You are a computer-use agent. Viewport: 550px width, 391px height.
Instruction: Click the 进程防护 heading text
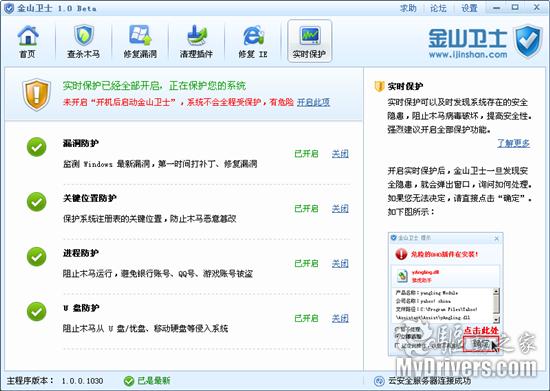pos(81,253)
